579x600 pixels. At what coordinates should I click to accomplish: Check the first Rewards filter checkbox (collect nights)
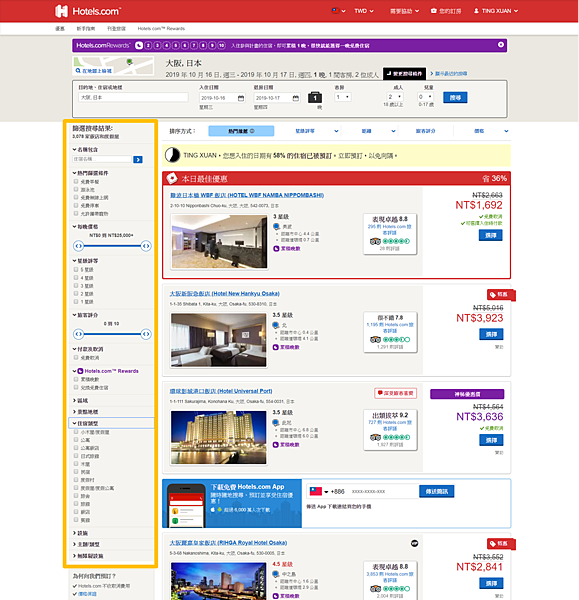[x=76, y=379]
